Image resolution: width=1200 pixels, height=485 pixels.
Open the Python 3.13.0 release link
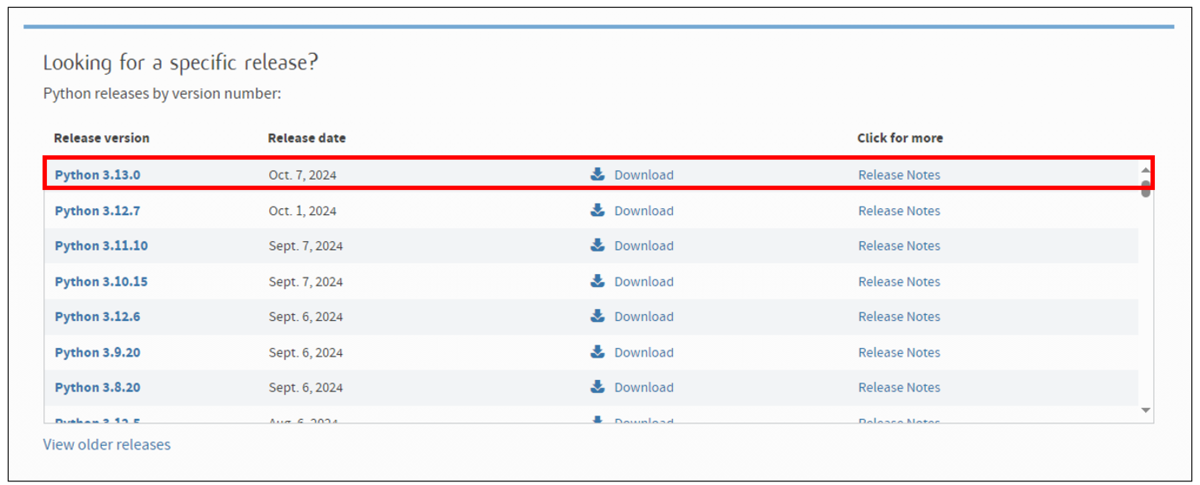98,175
